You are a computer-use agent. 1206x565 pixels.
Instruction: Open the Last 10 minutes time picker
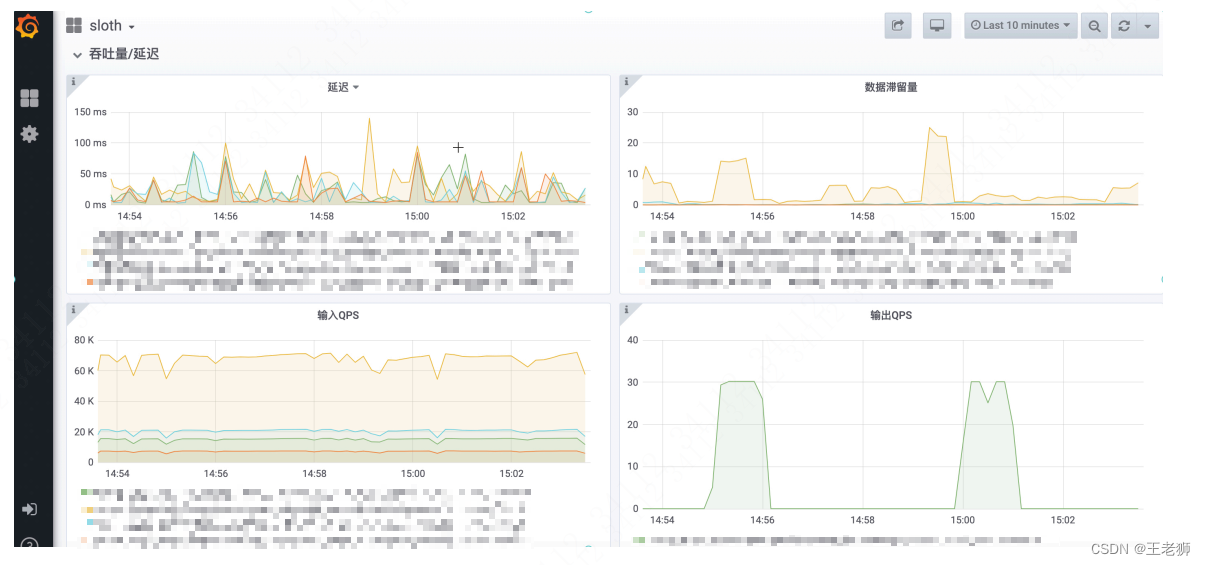coord(1021,26)
